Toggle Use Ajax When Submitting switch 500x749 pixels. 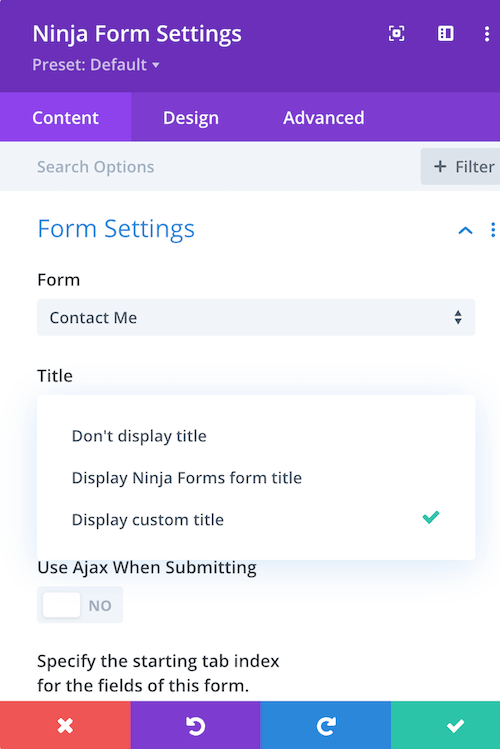point(80,605)
